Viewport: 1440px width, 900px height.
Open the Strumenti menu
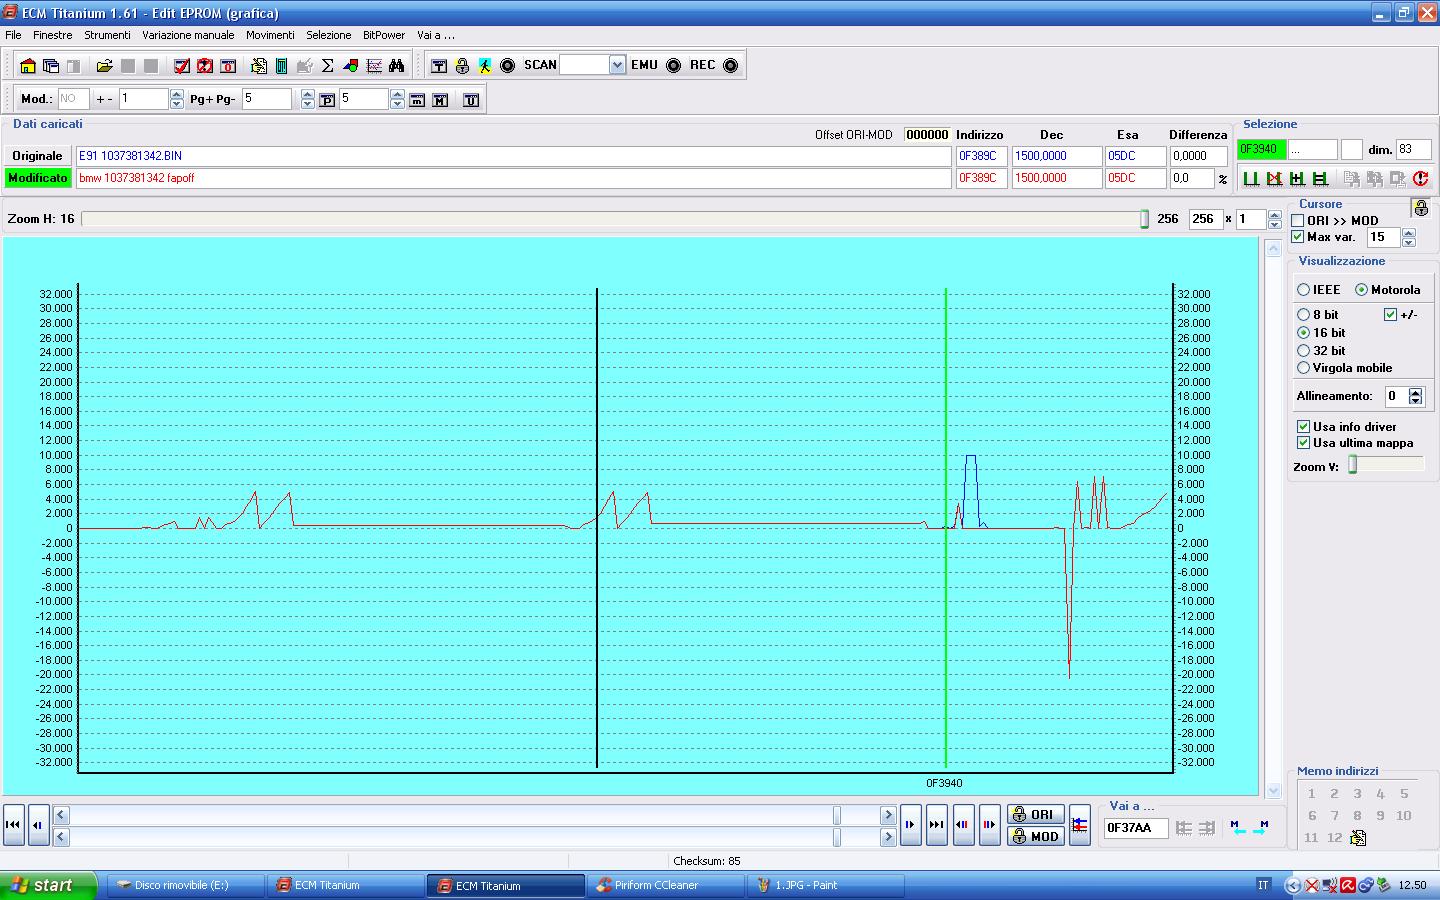[x=107, y=35]
